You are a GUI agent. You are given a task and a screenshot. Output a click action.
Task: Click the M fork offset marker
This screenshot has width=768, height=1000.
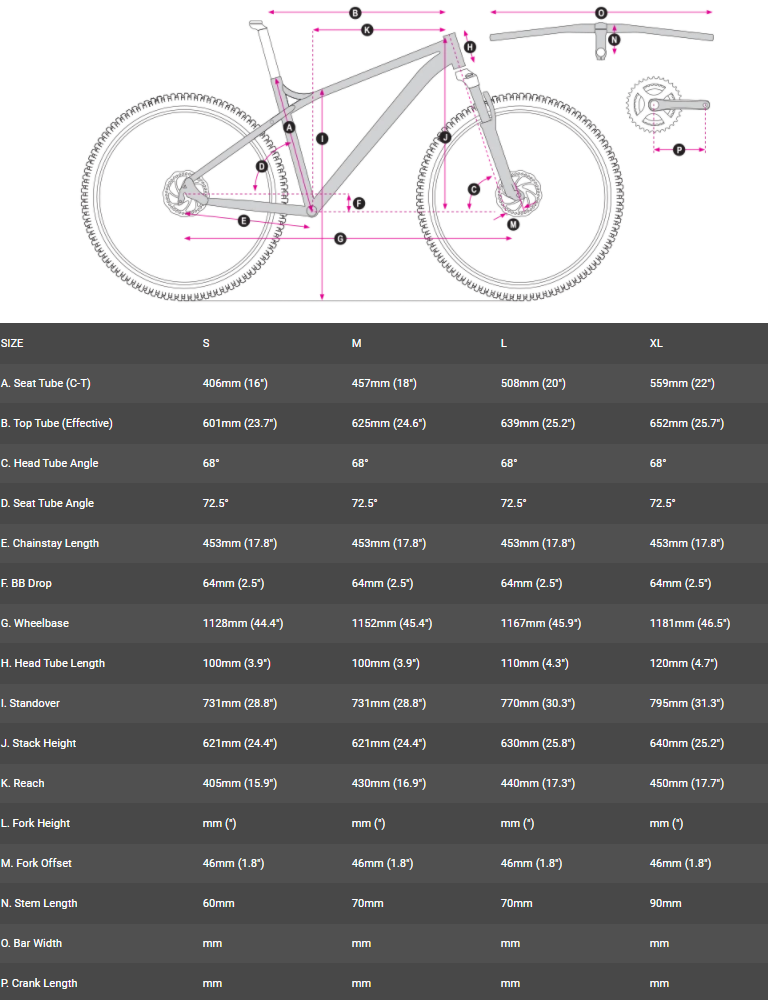513,225
